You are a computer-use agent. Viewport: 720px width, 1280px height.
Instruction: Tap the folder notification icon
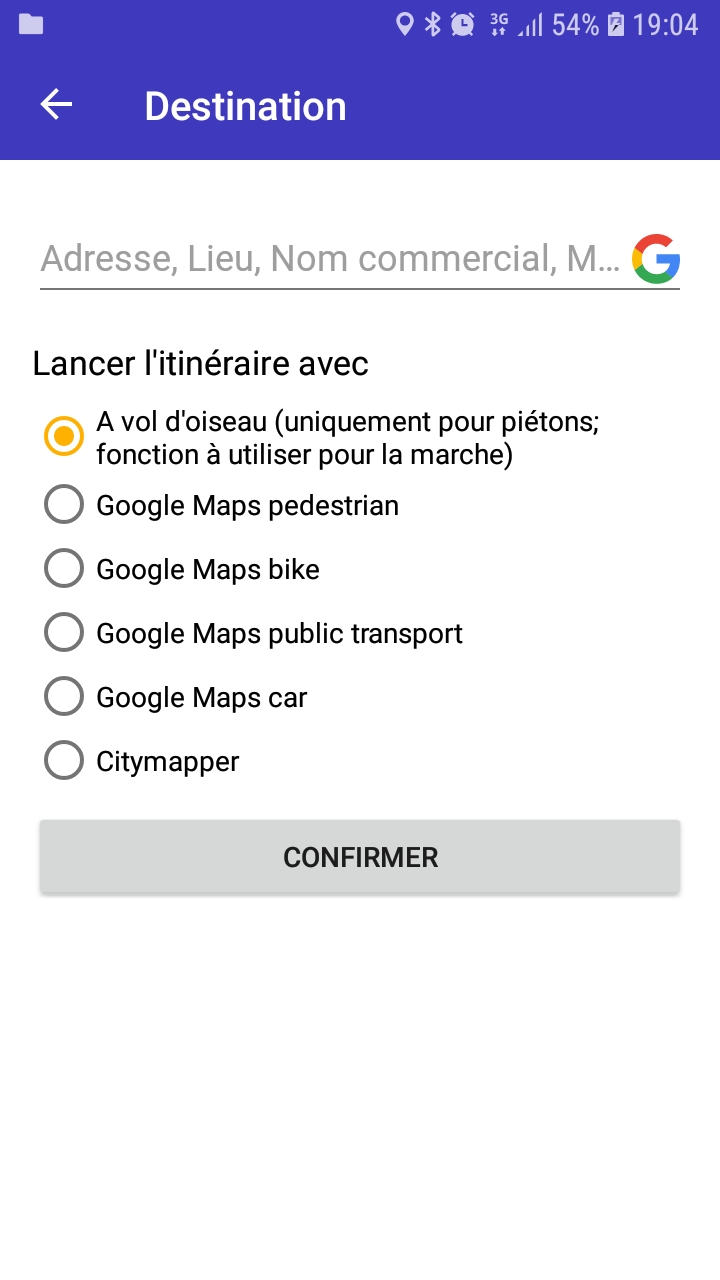(x=31, y=24)
